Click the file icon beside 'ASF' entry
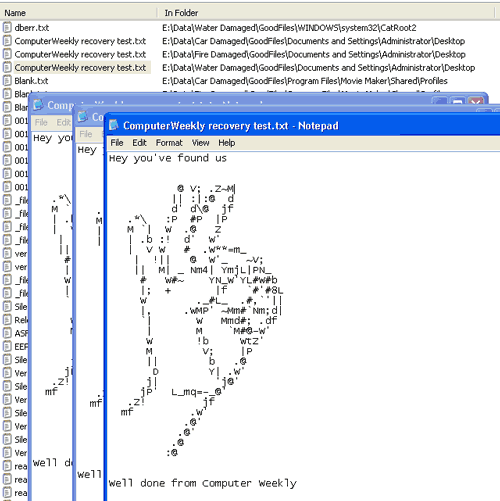The width and height of the screenshot is (500, 501). click(7, 333)
